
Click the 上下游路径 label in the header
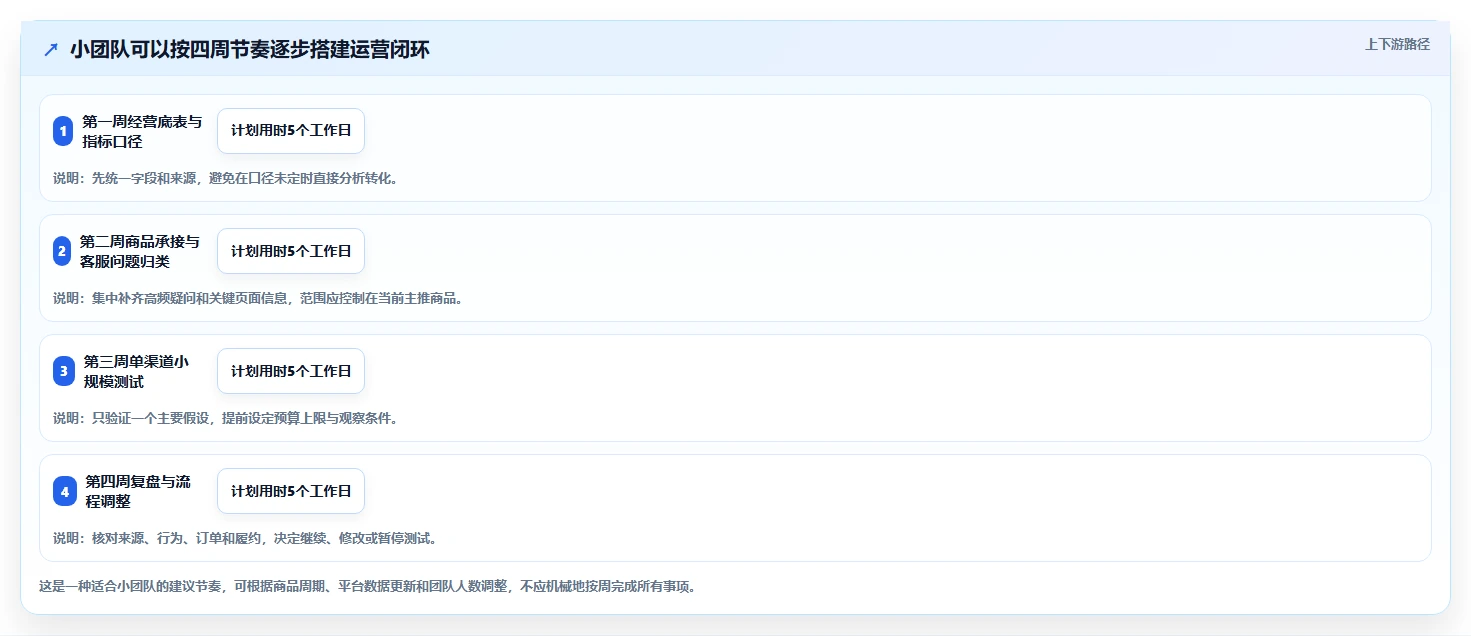(1397, 44)
